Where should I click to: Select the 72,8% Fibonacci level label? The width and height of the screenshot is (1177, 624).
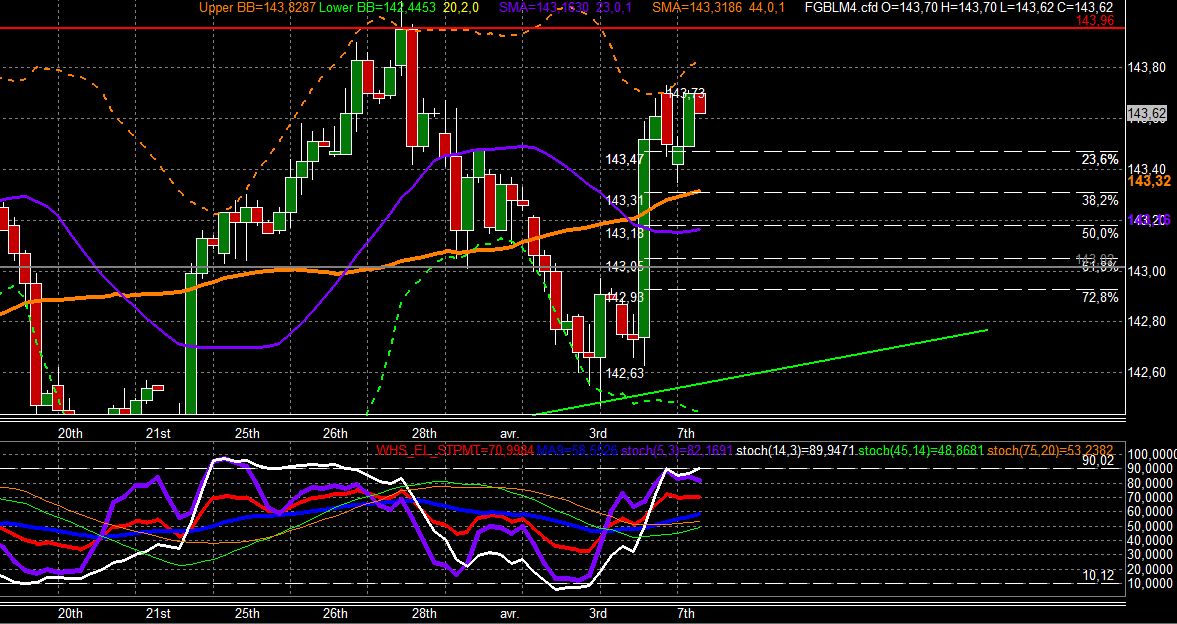[1100, 297]
